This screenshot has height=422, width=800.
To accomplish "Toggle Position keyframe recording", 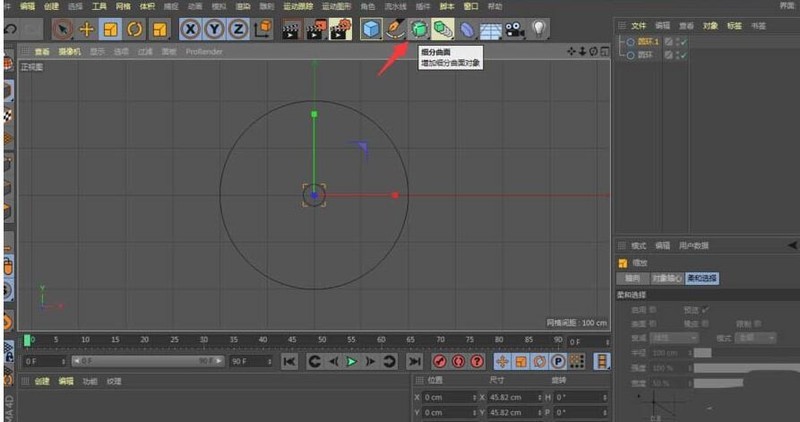I will coord(502,361).
